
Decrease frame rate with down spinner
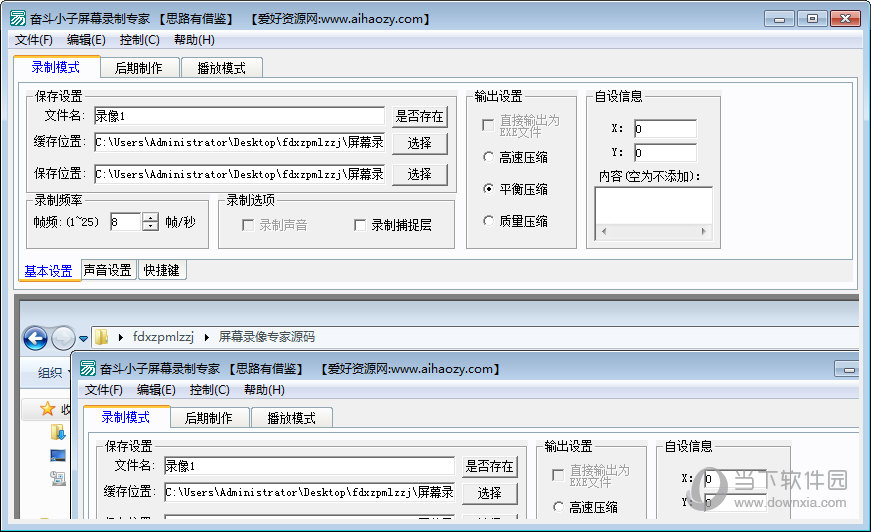[150, 227]
